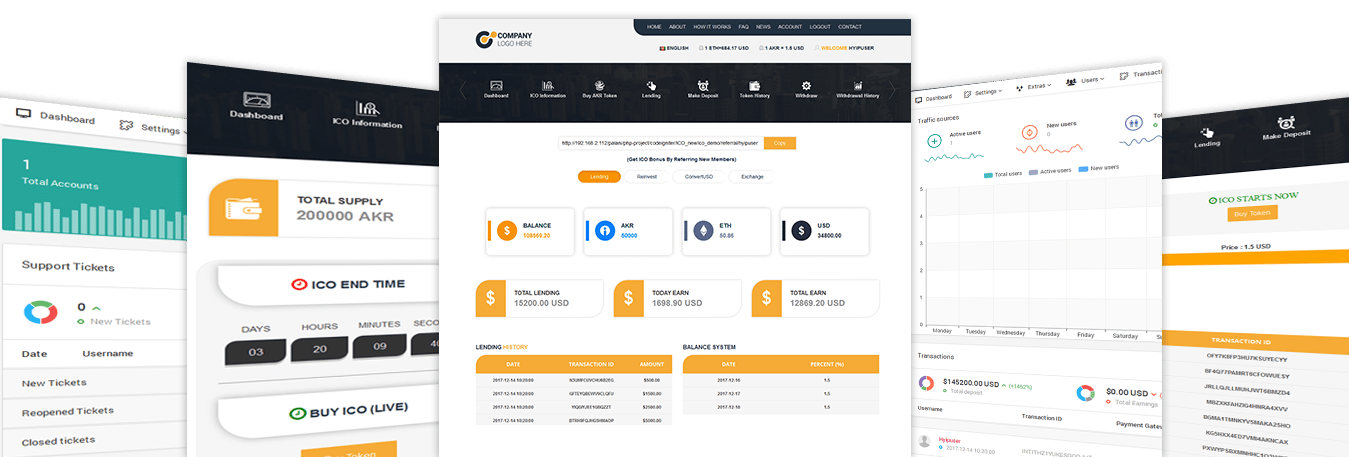The height and width of the screenshot is (457, 1349).
Task: Click Make Deposit icon in far-right page
Action: (1286, 124)
